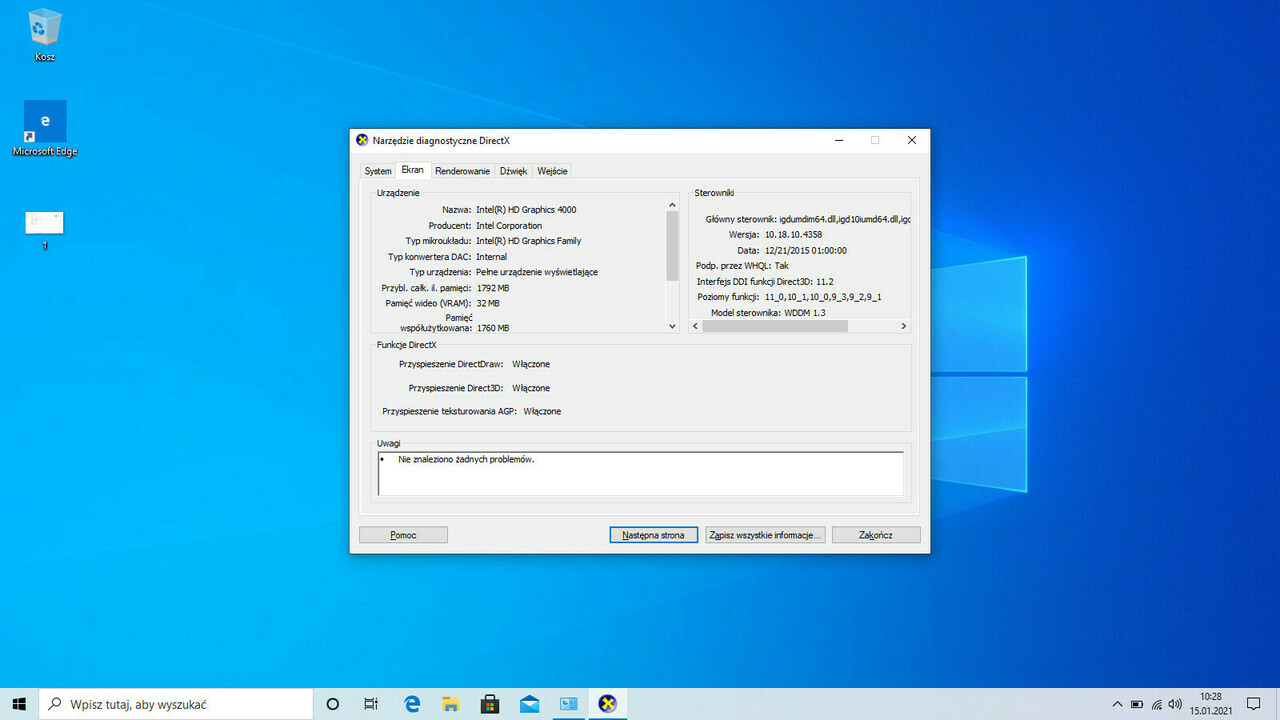Switch to the Renderowanie tab
Screen dimensions: 1280x720
(463, 171)
